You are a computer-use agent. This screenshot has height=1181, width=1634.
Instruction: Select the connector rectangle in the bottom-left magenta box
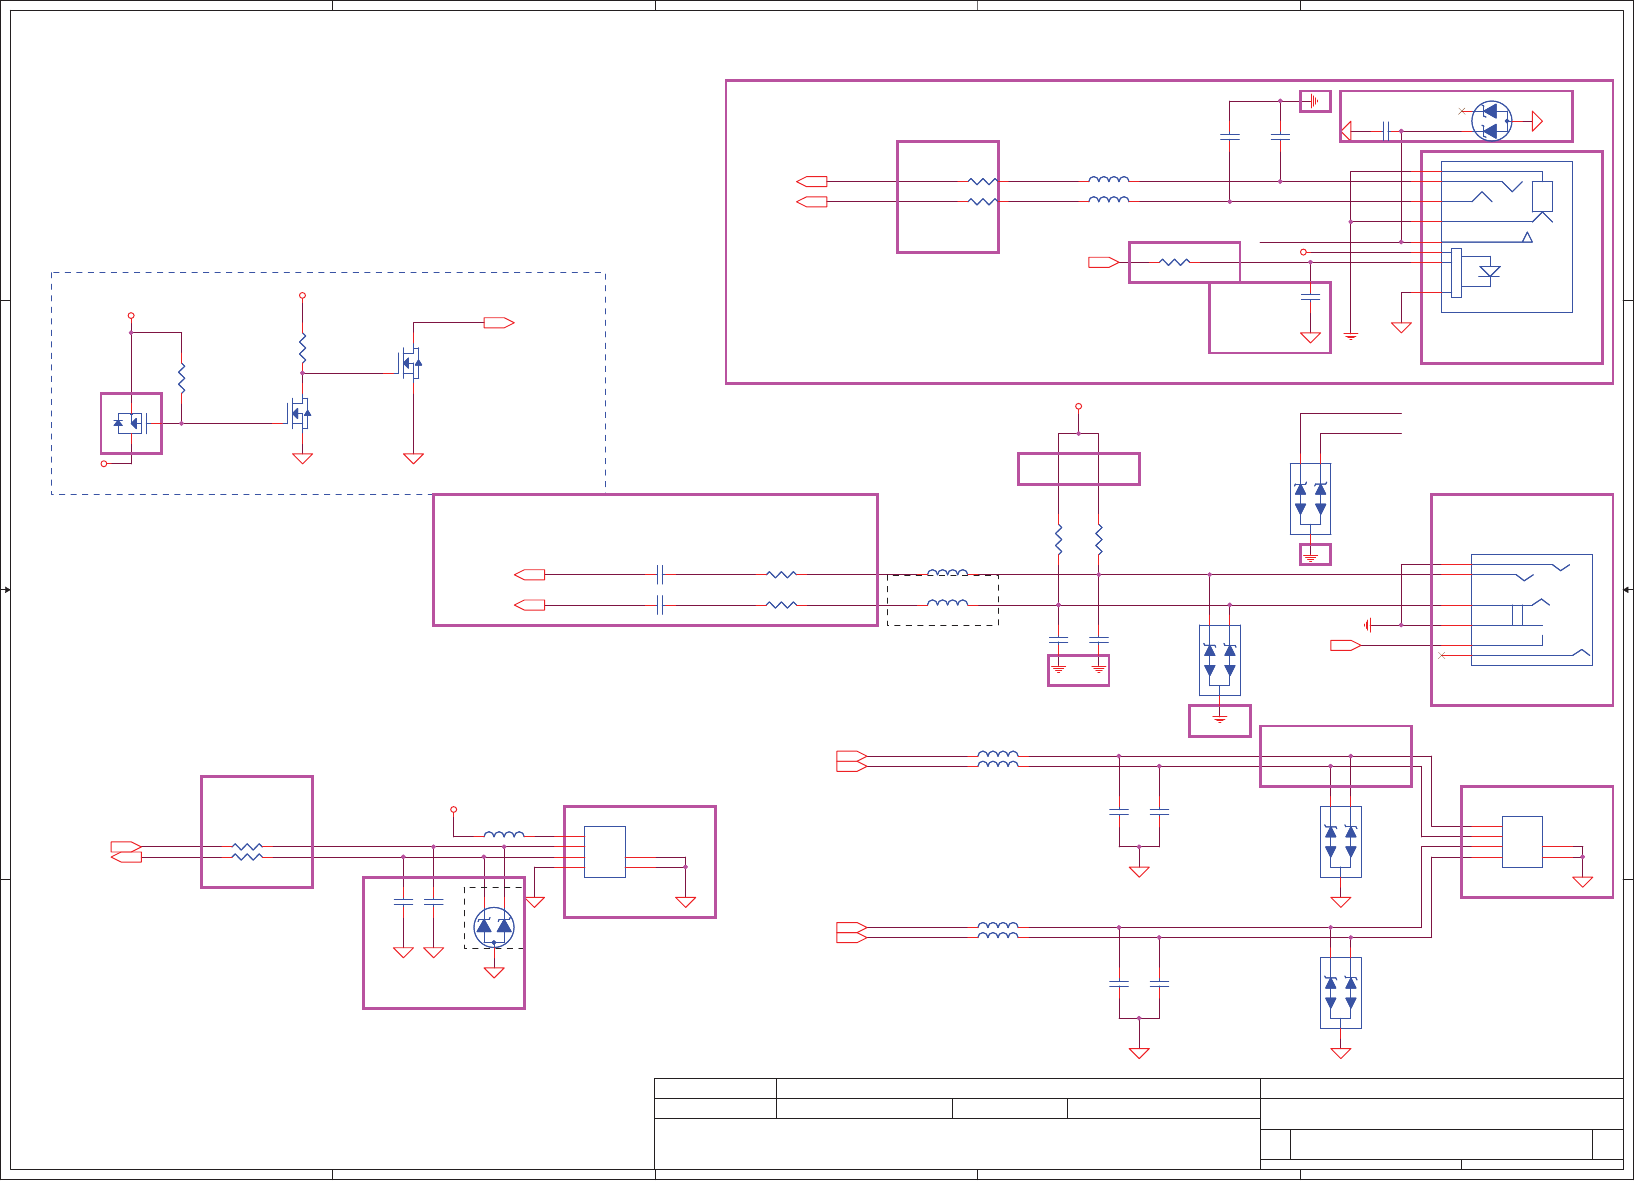pos(605,852)
